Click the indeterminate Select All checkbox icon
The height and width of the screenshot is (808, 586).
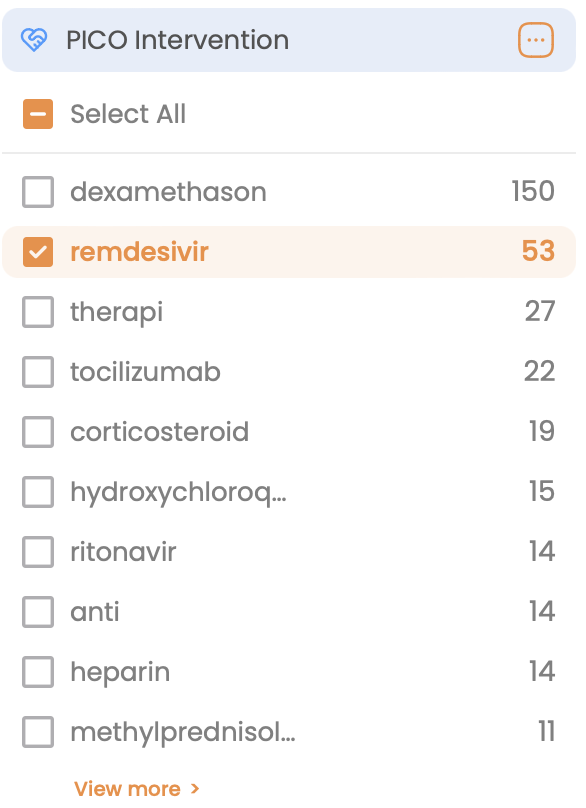point(38,114)
